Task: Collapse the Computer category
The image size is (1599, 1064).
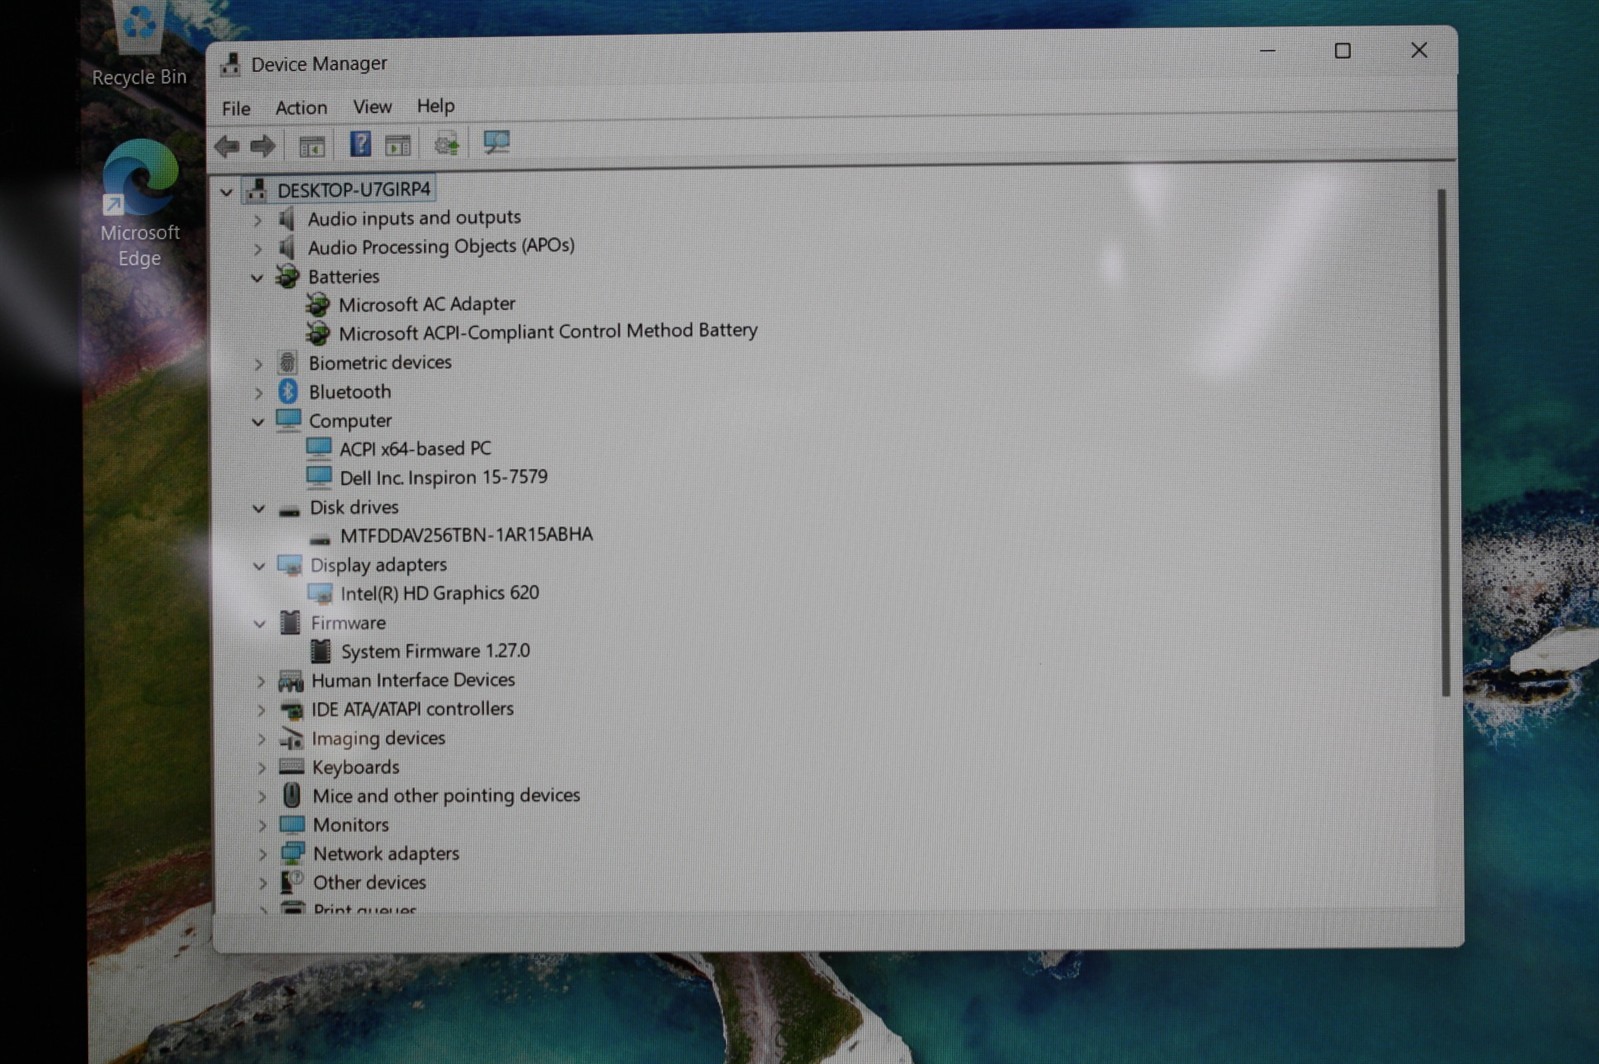Action: coord(258,422)
